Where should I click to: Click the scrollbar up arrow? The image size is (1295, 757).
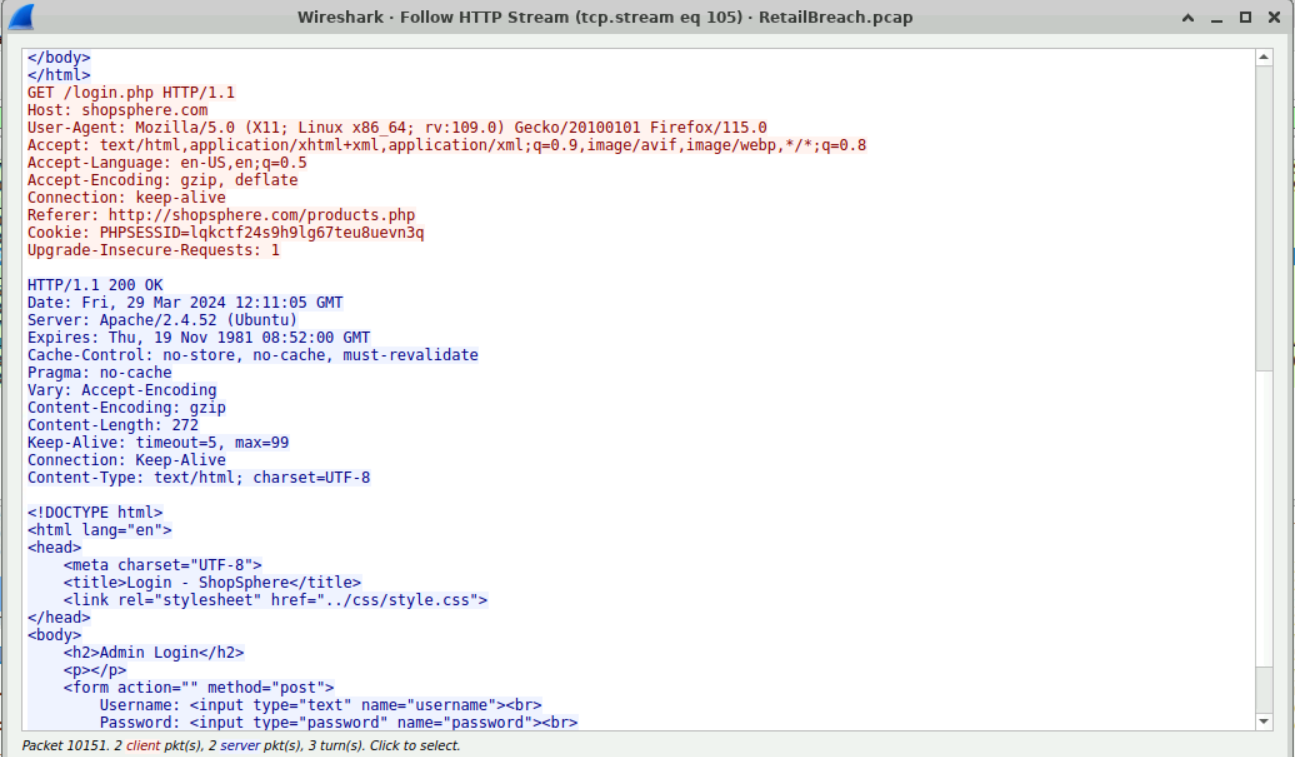click(x=1264, y=58)
